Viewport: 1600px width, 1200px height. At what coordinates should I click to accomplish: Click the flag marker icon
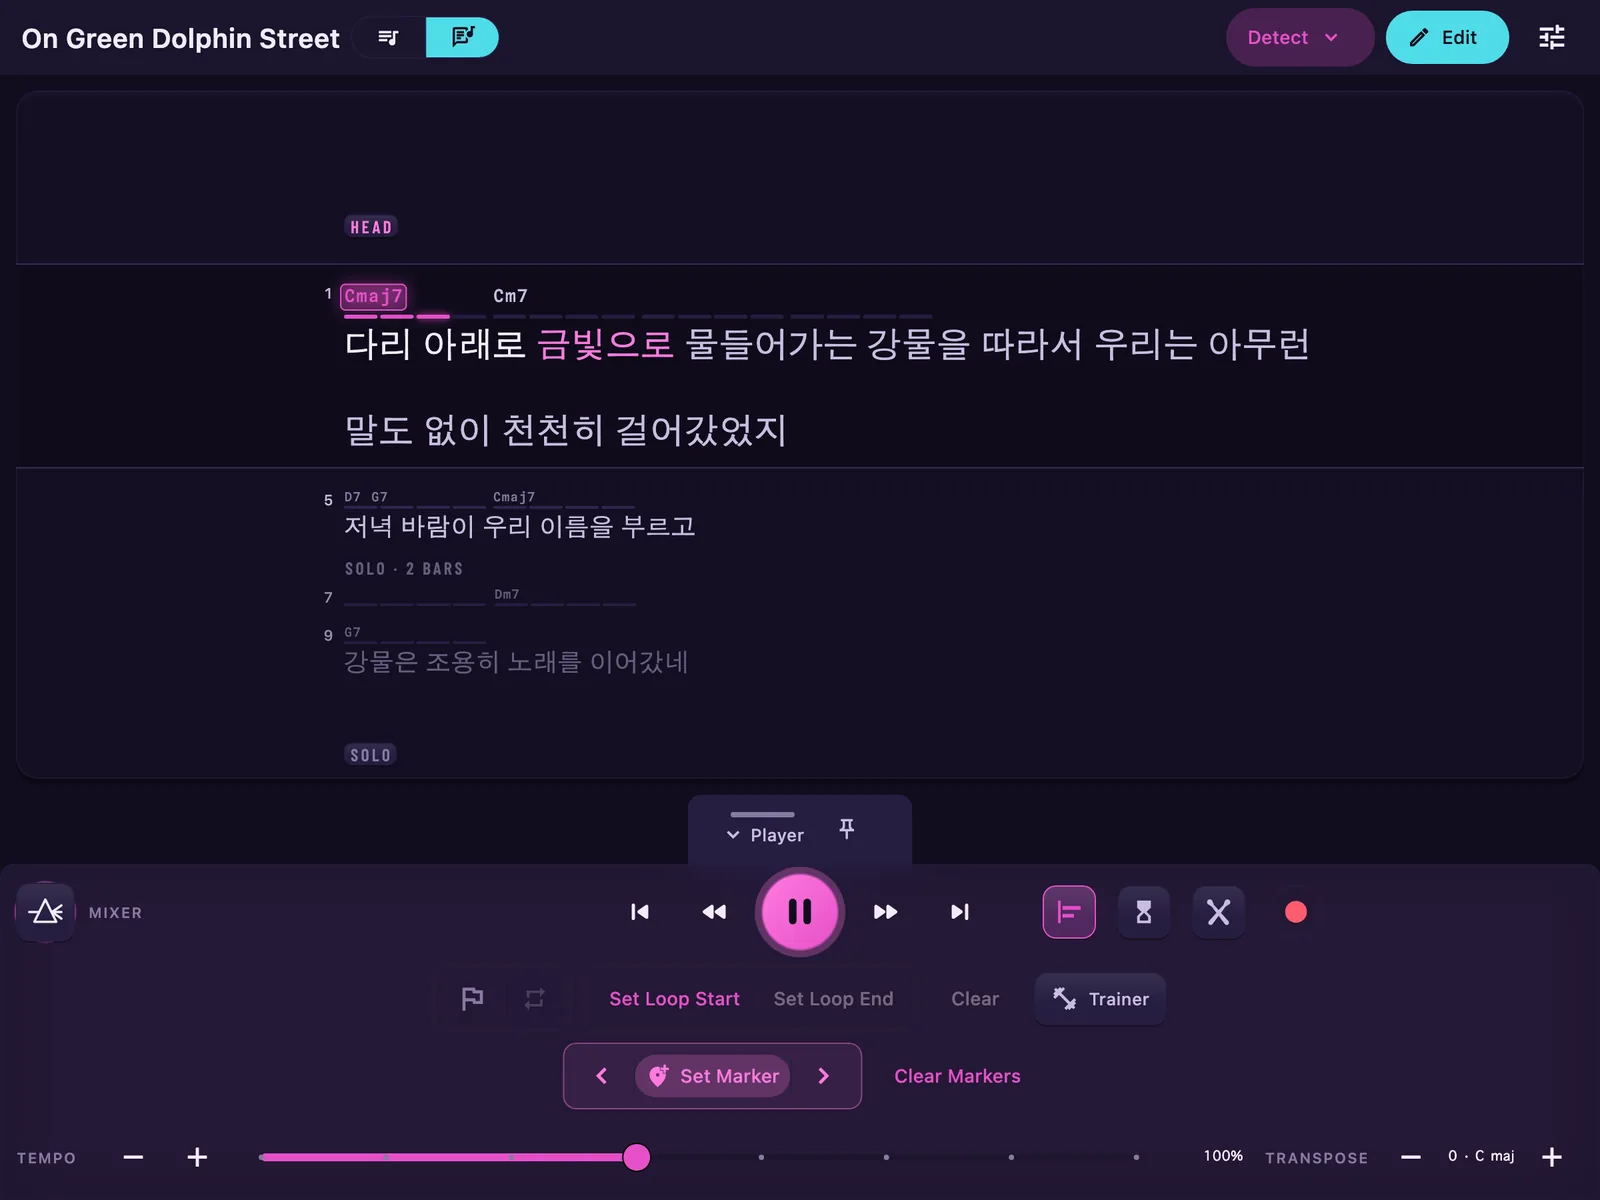coord(472,999)
